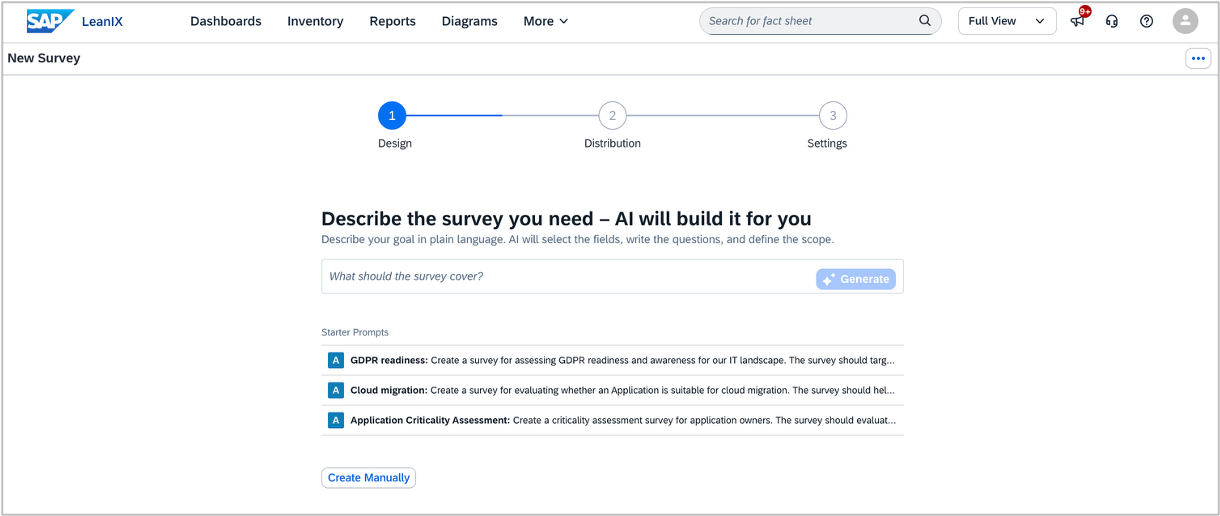Open the user profile avatar
Image resolution: width=1220 pixels, height=516 pixels.
1185,21
